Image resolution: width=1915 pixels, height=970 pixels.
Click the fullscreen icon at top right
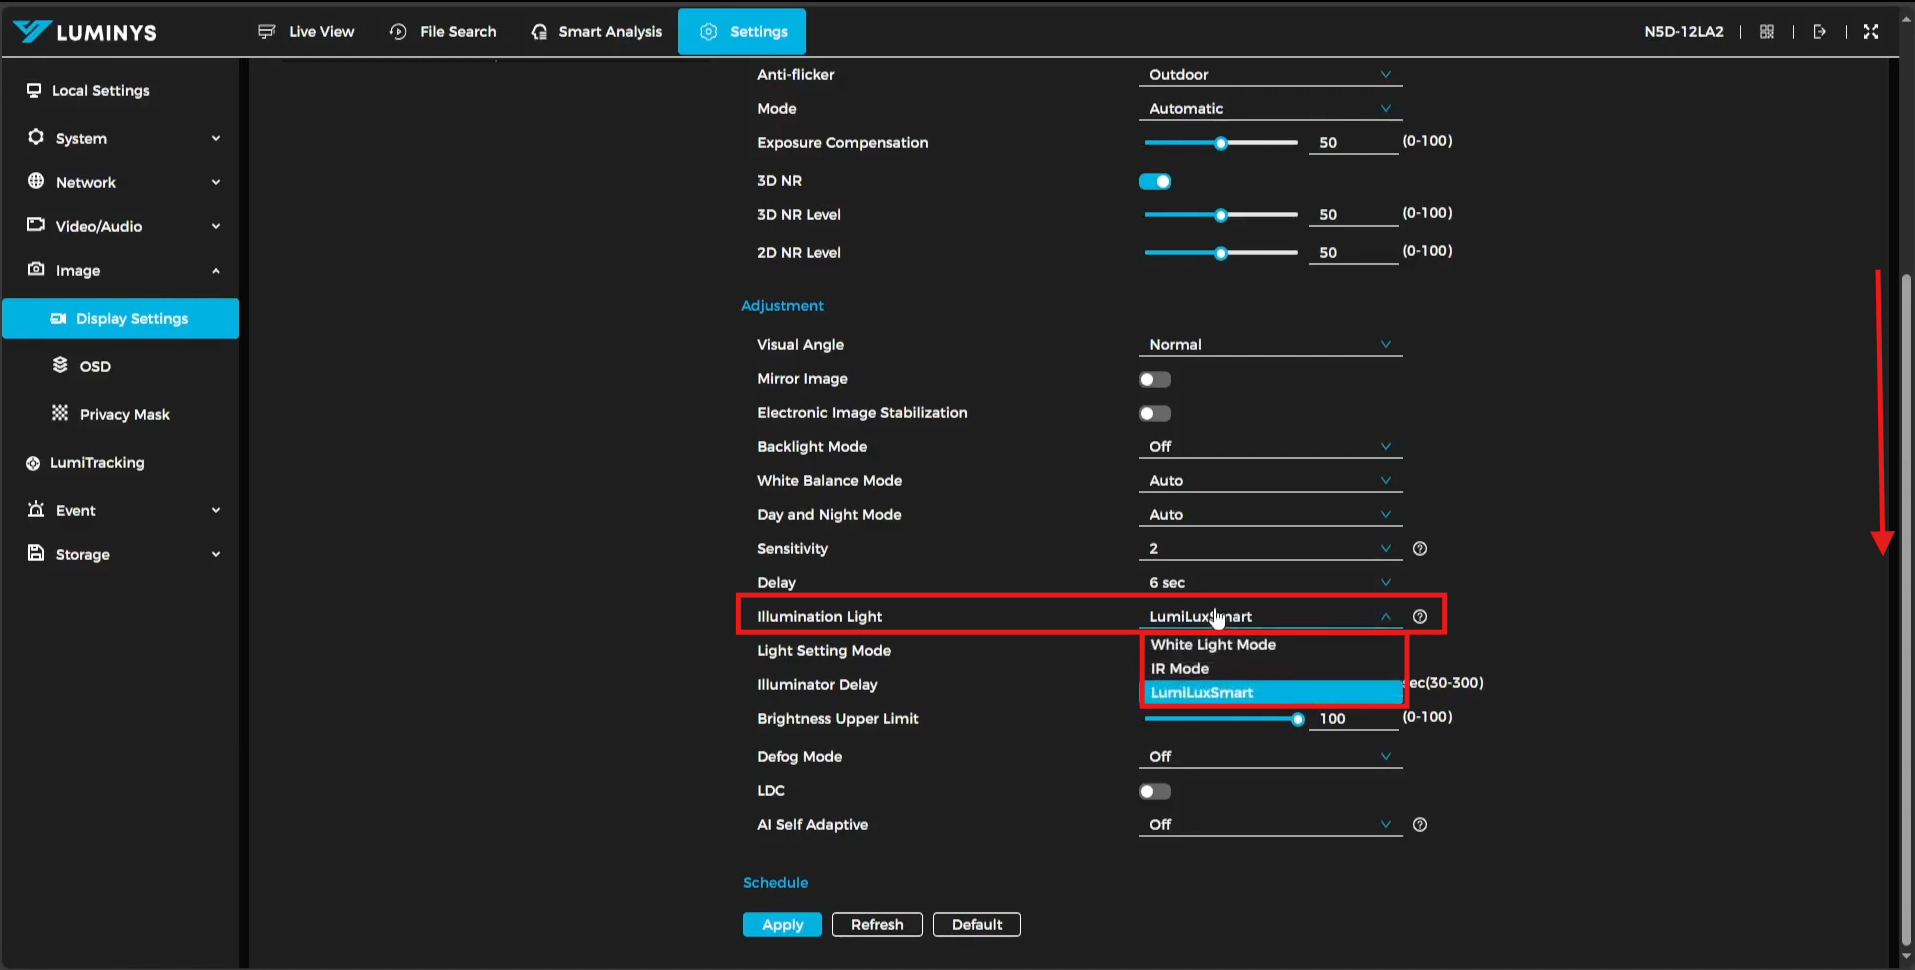click(x=1871, y=32)
